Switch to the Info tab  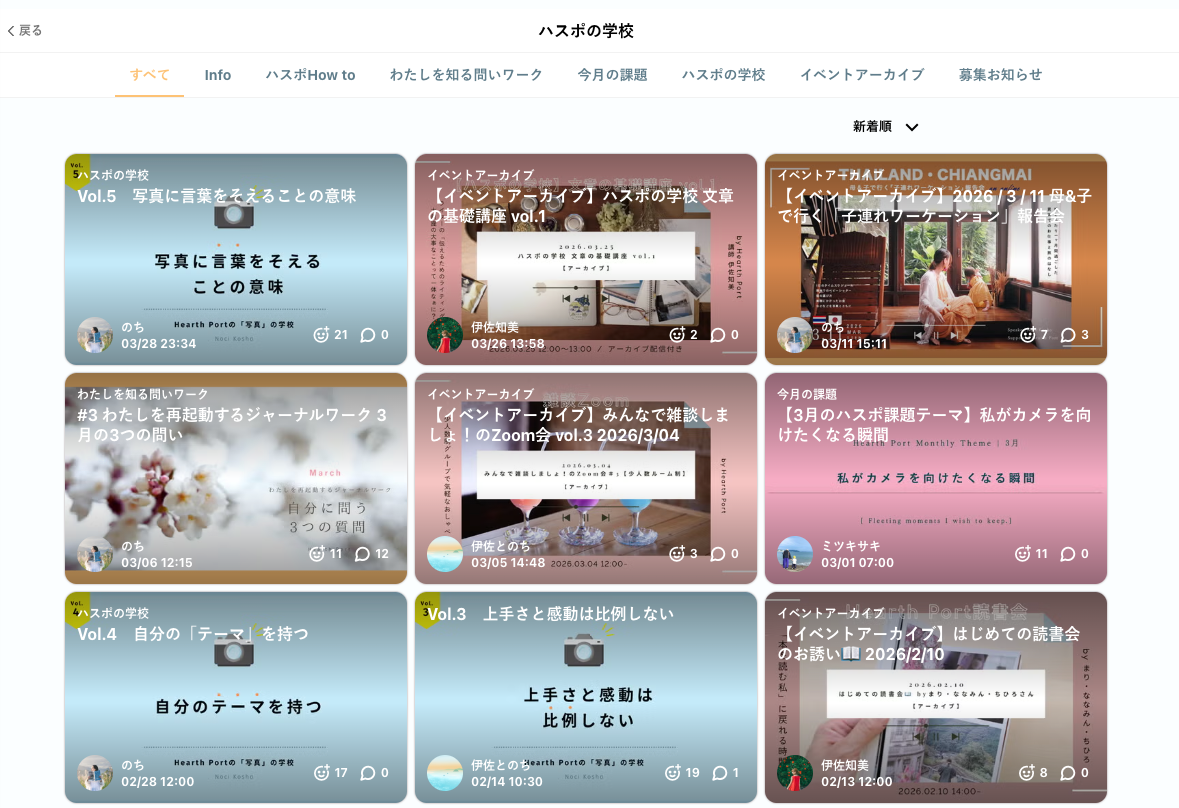[x=218, y=75]
